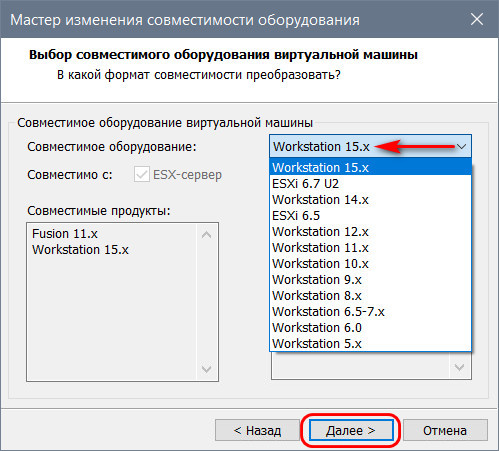The height and width of the screenshot is (451, 499).
Task: Select Workstation 10.x entry
Action: [x=370, y=263]
